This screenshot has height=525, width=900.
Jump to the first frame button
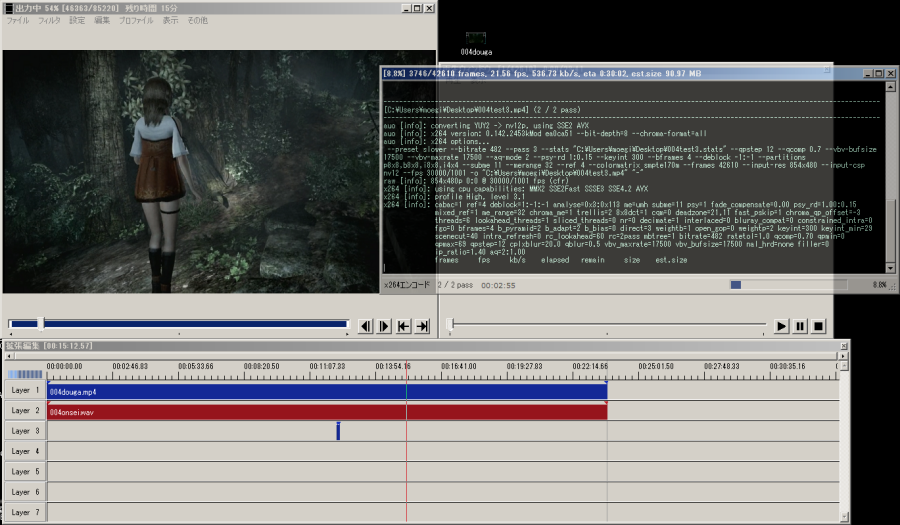[x=404, y=326]
